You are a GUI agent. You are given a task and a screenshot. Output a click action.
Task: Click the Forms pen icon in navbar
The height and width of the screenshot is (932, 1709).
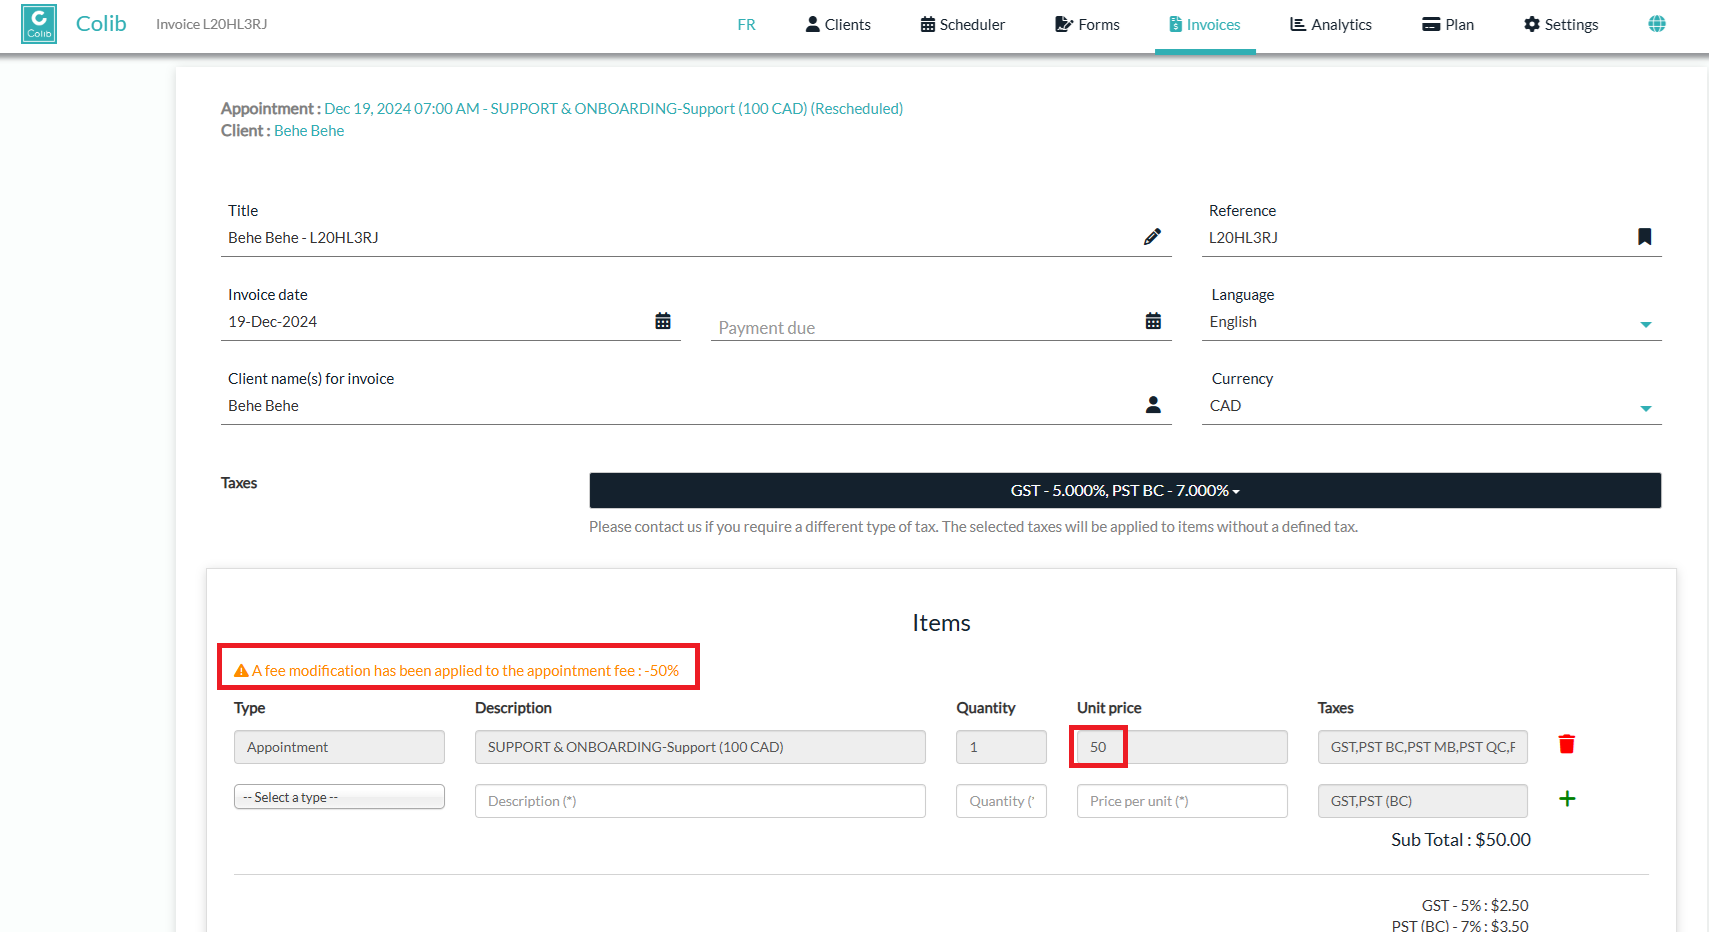(1064, 24)
